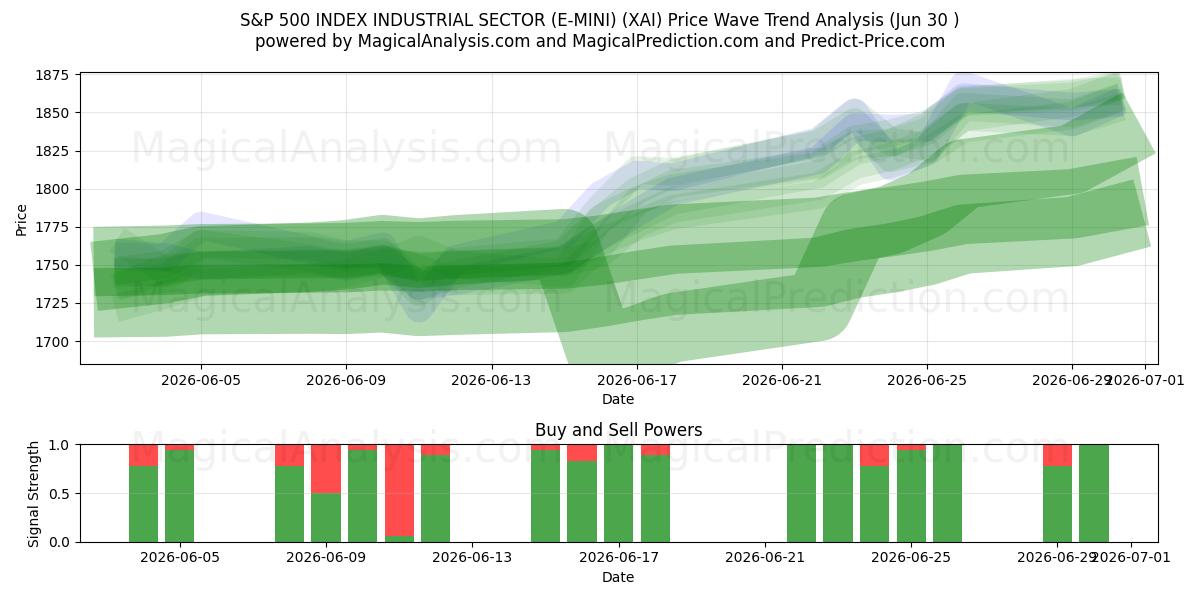Select red half of the 2026-06-09 signal bar
The width and height of the screenshot is (1200, 600).
[326, 469]
